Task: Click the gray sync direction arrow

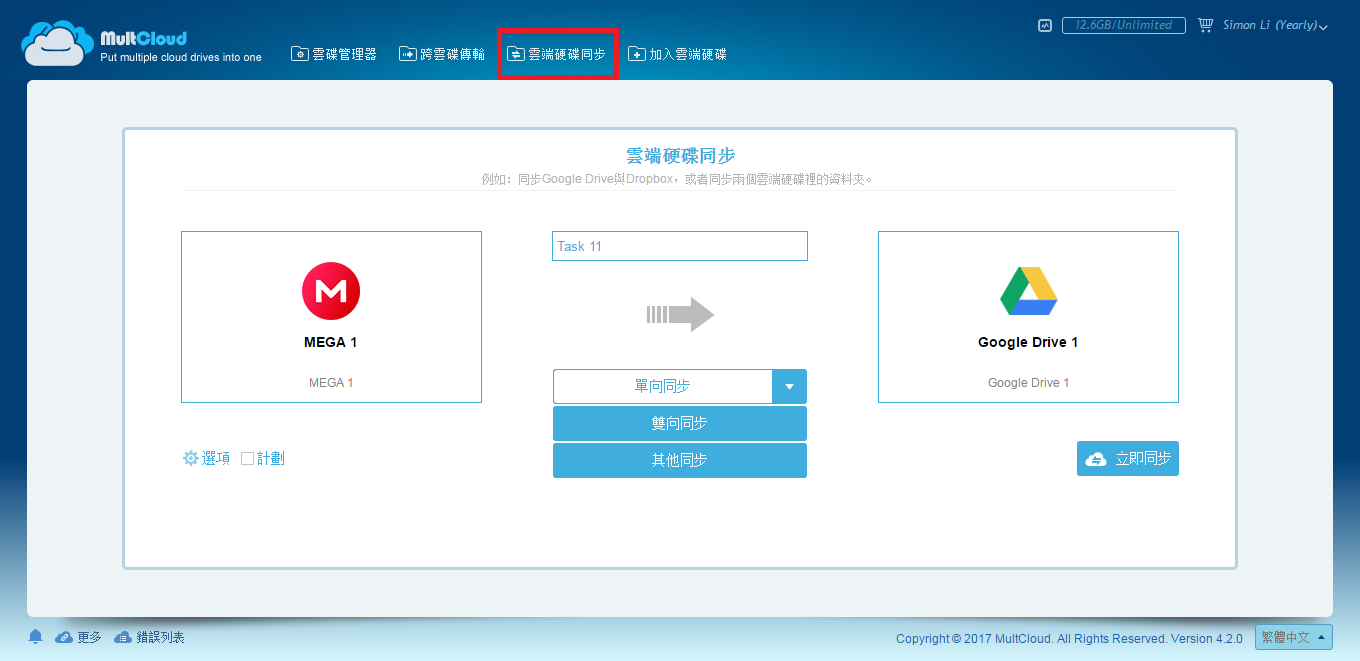Action: point(680,315)
